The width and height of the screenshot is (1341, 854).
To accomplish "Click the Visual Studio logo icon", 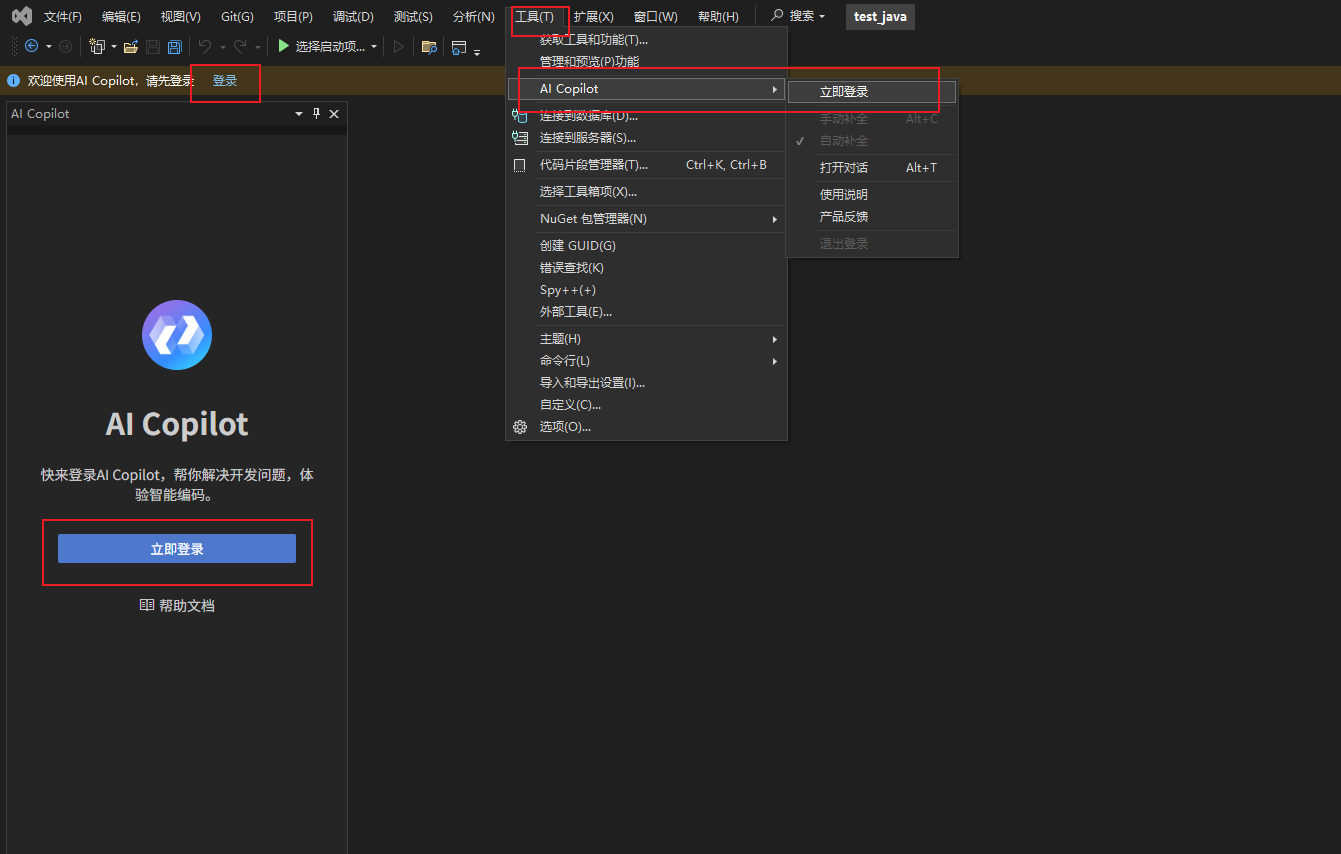I will click(x=21, y=16).
